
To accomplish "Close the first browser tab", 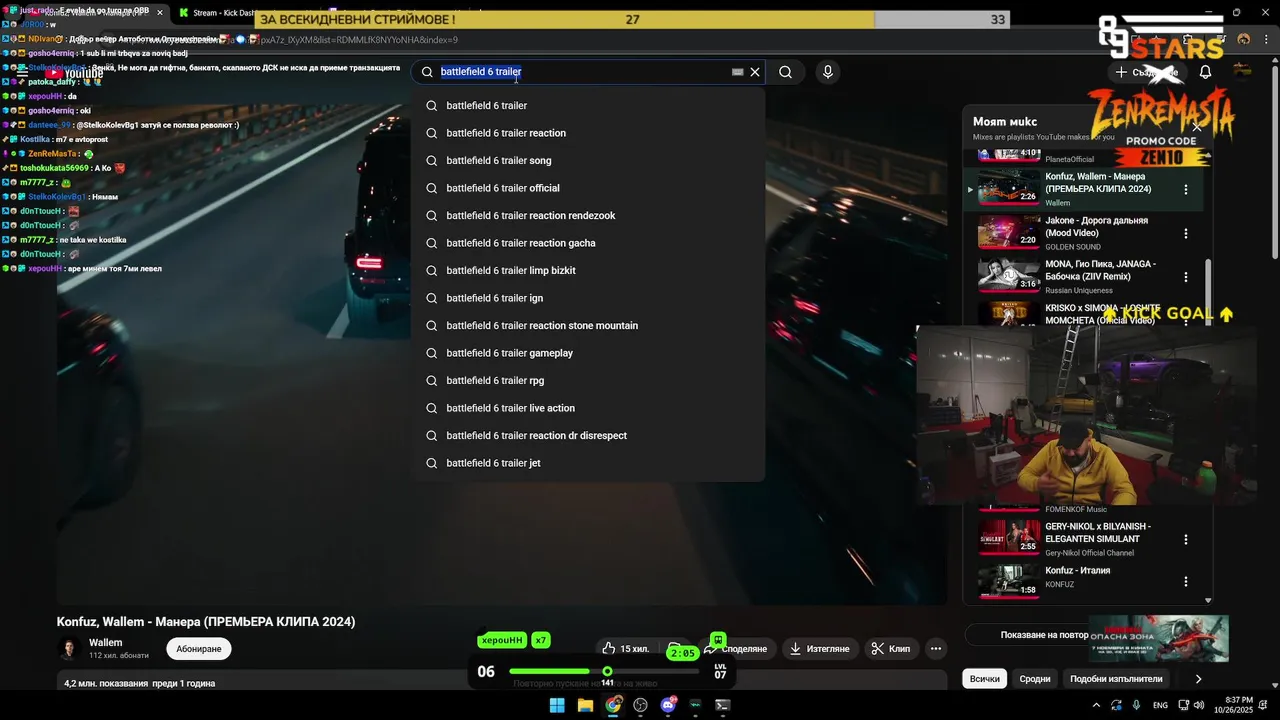I will tap(160, 12).
